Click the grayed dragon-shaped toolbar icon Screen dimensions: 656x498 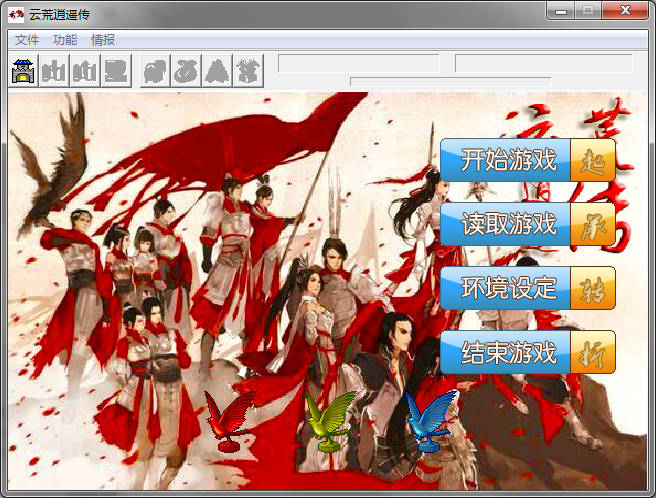[248, 71]
